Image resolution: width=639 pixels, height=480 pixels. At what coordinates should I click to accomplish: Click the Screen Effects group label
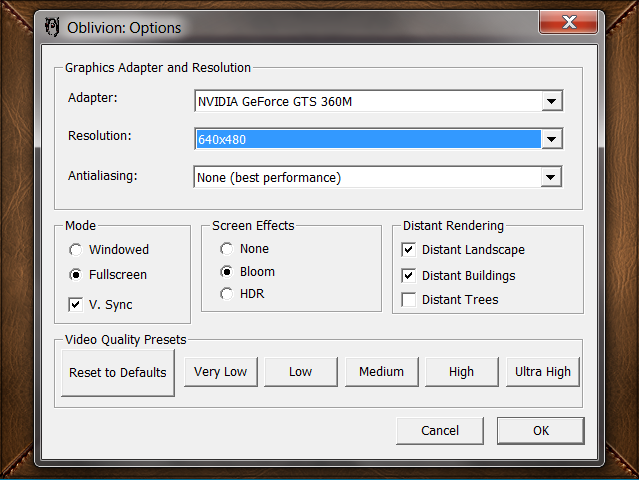tap(253, 225)
